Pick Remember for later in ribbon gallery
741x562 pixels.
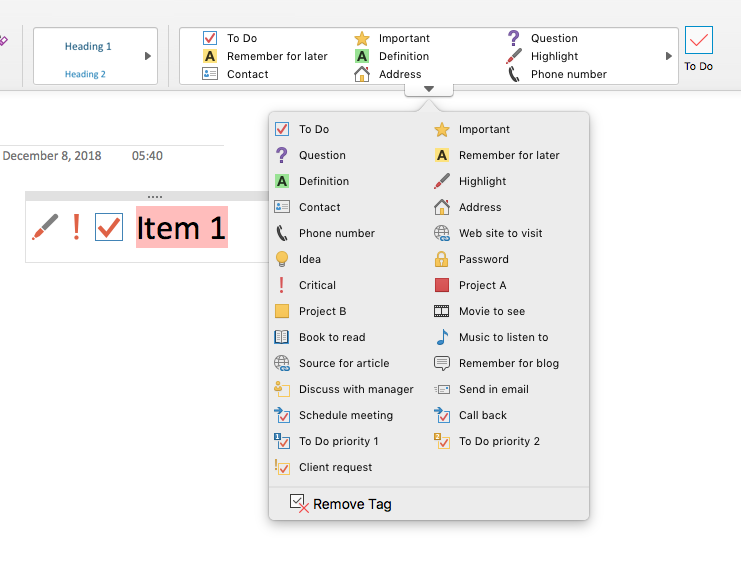pyautogui.click(x=265, y=56)
